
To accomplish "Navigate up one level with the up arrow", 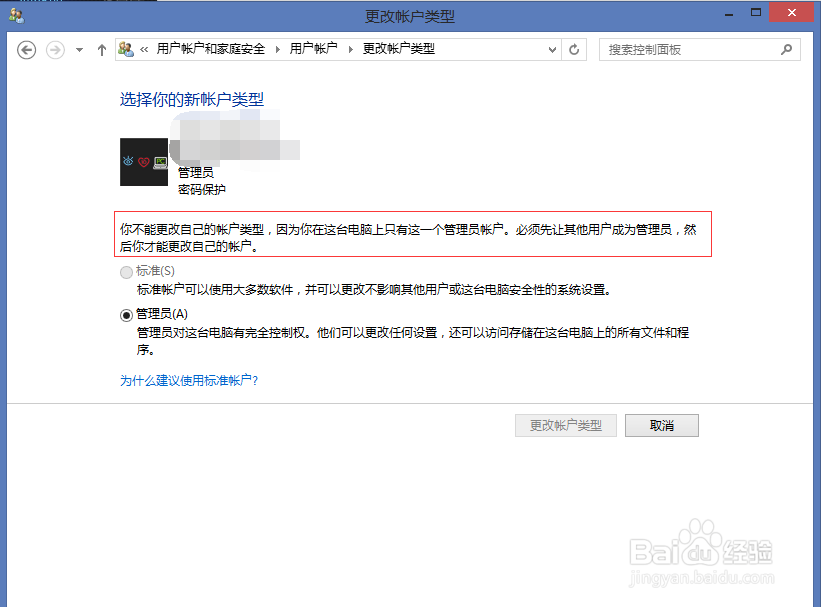I will 101,49.
